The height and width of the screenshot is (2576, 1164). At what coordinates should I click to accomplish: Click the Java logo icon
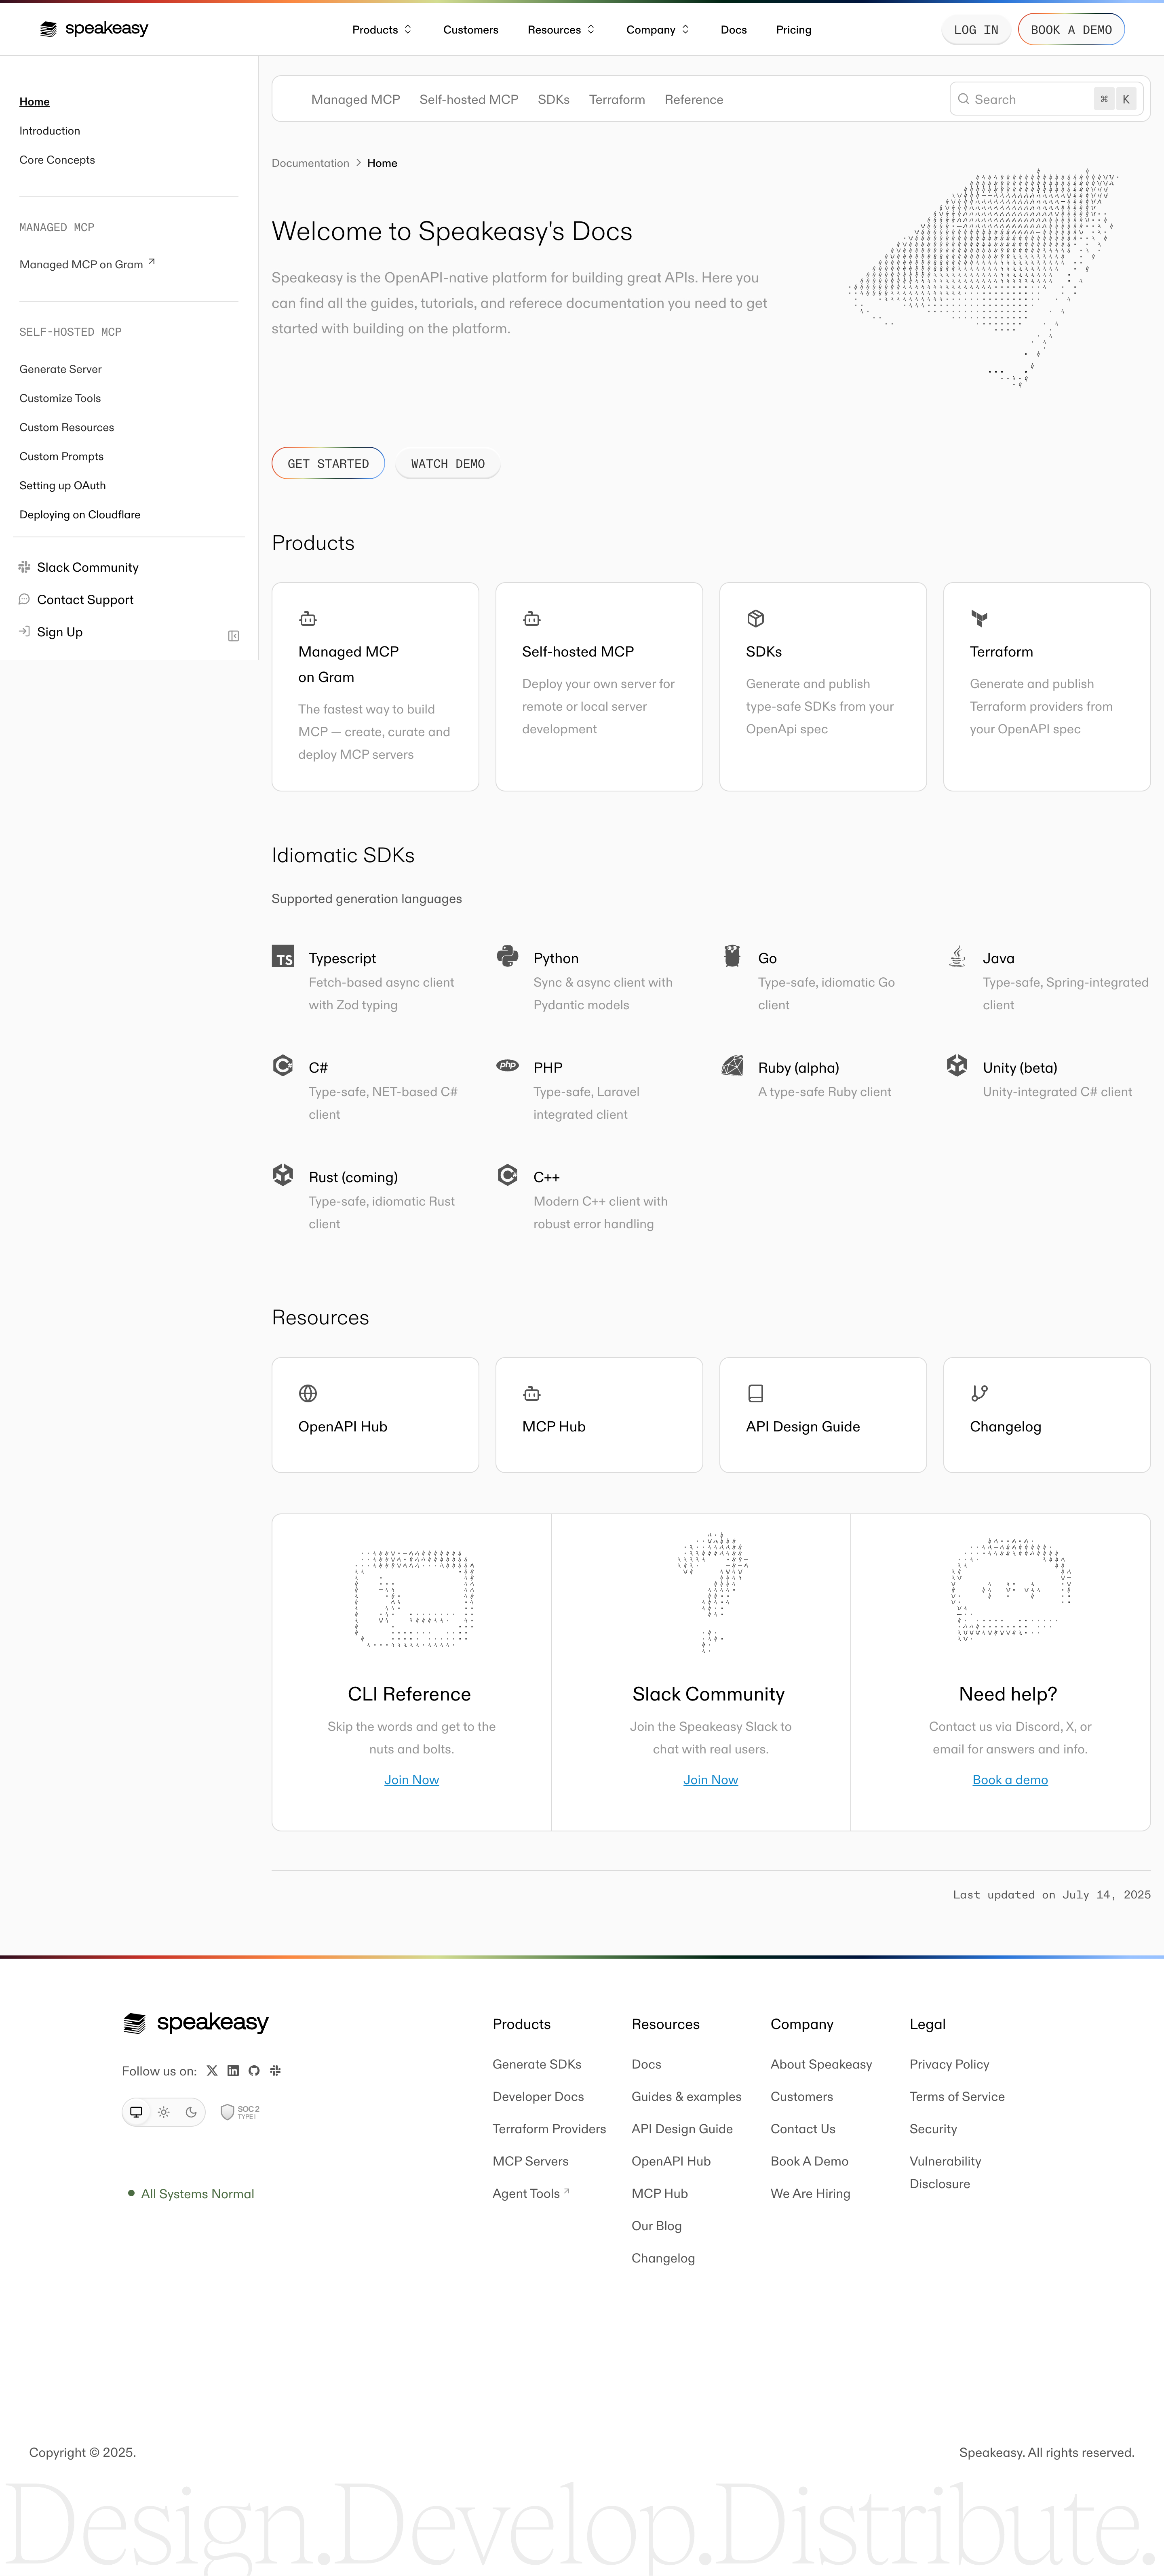click(x=957, y=956)
